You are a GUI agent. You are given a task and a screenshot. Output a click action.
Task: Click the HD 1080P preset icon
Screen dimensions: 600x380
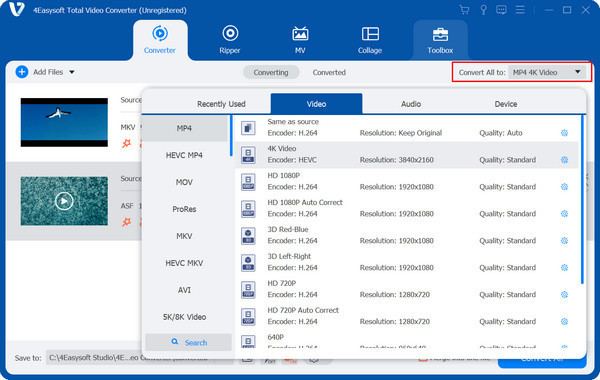248,182
